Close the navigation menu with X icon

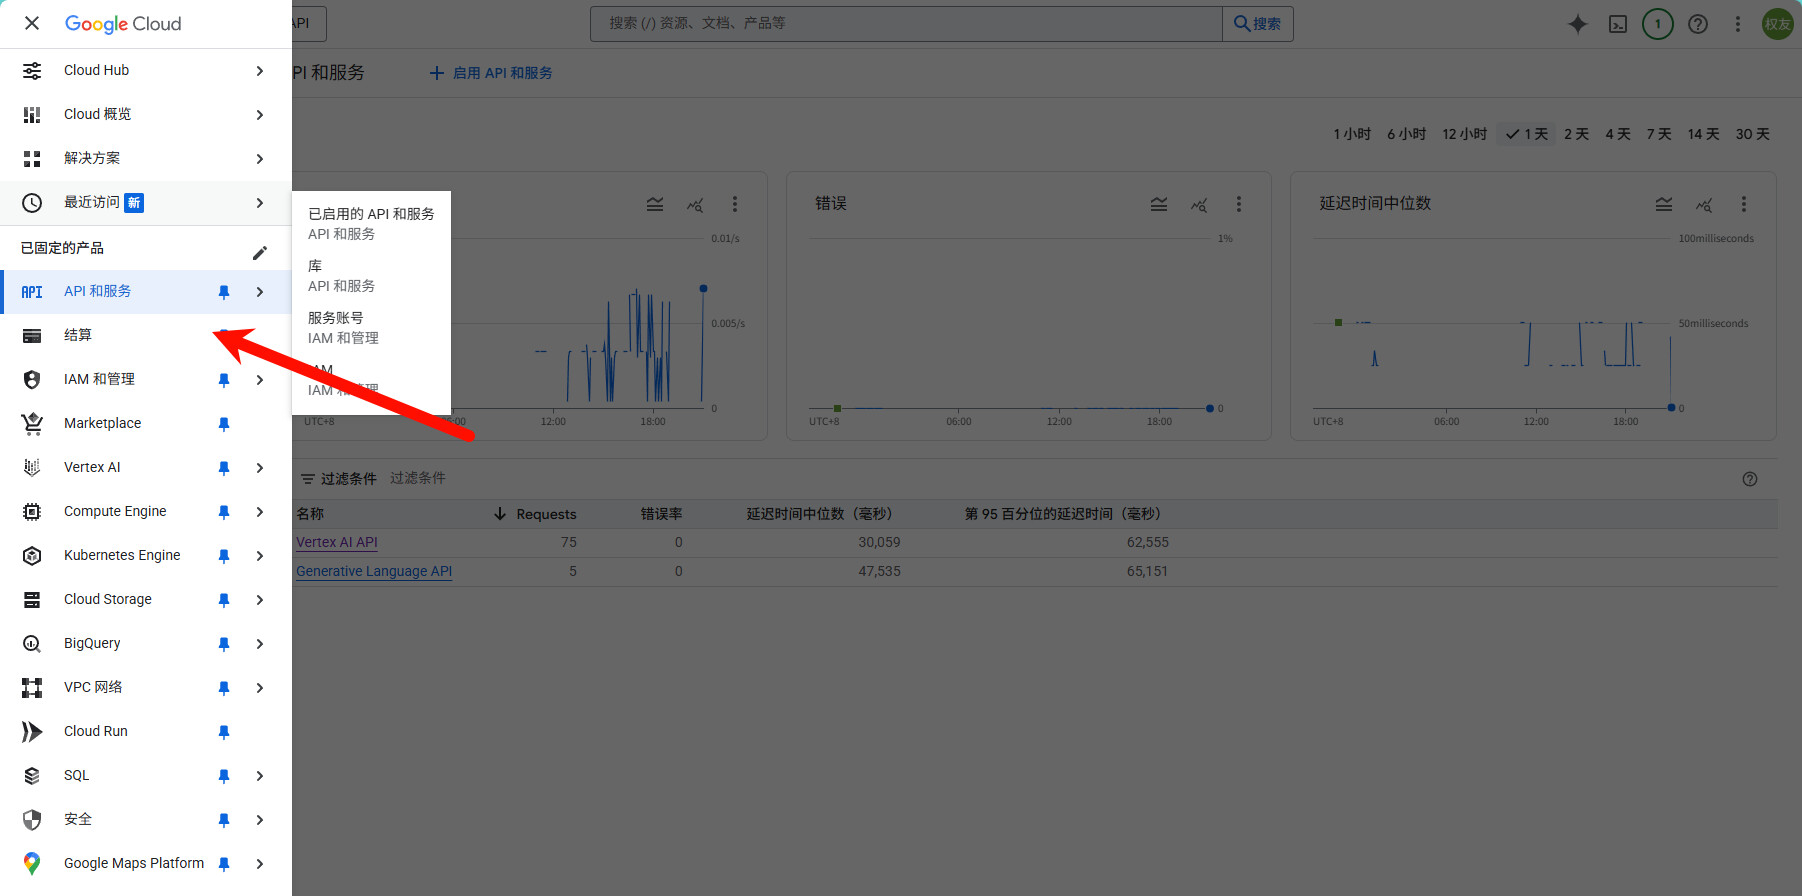point(32,23)
